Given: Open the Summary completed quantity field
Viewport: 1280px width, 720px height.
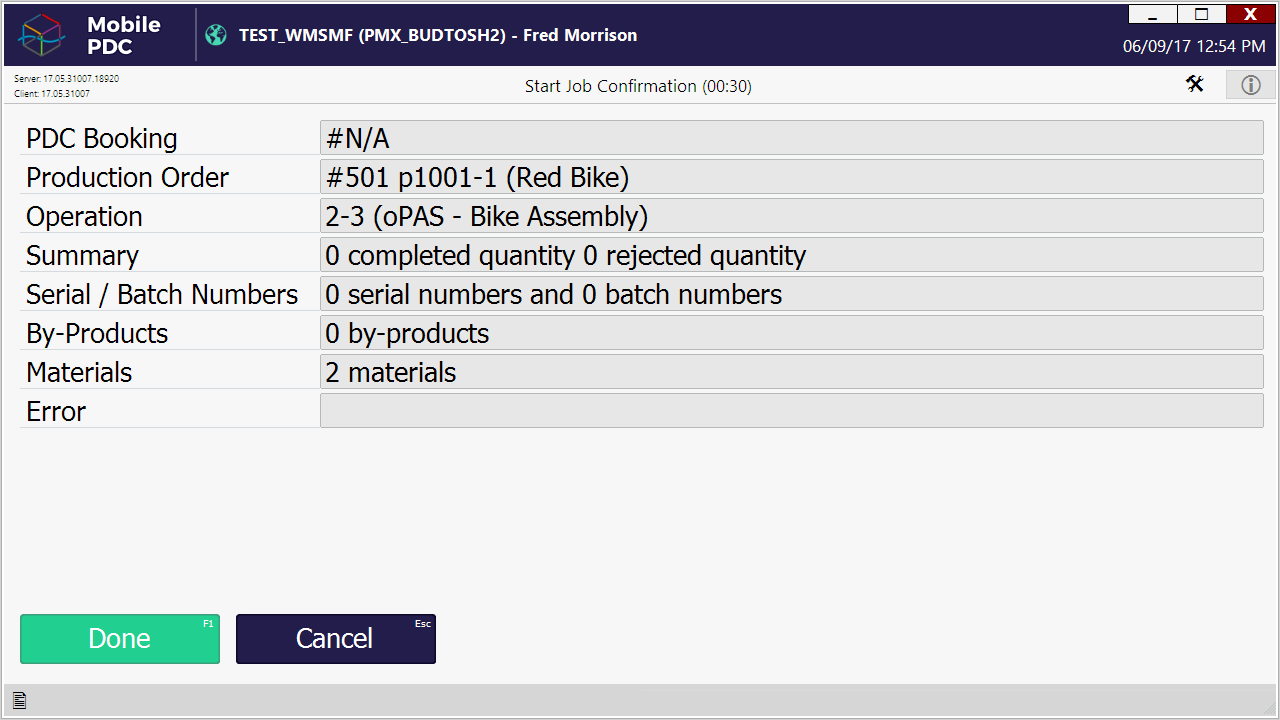Looking at the screenshot, I should 791,255.
